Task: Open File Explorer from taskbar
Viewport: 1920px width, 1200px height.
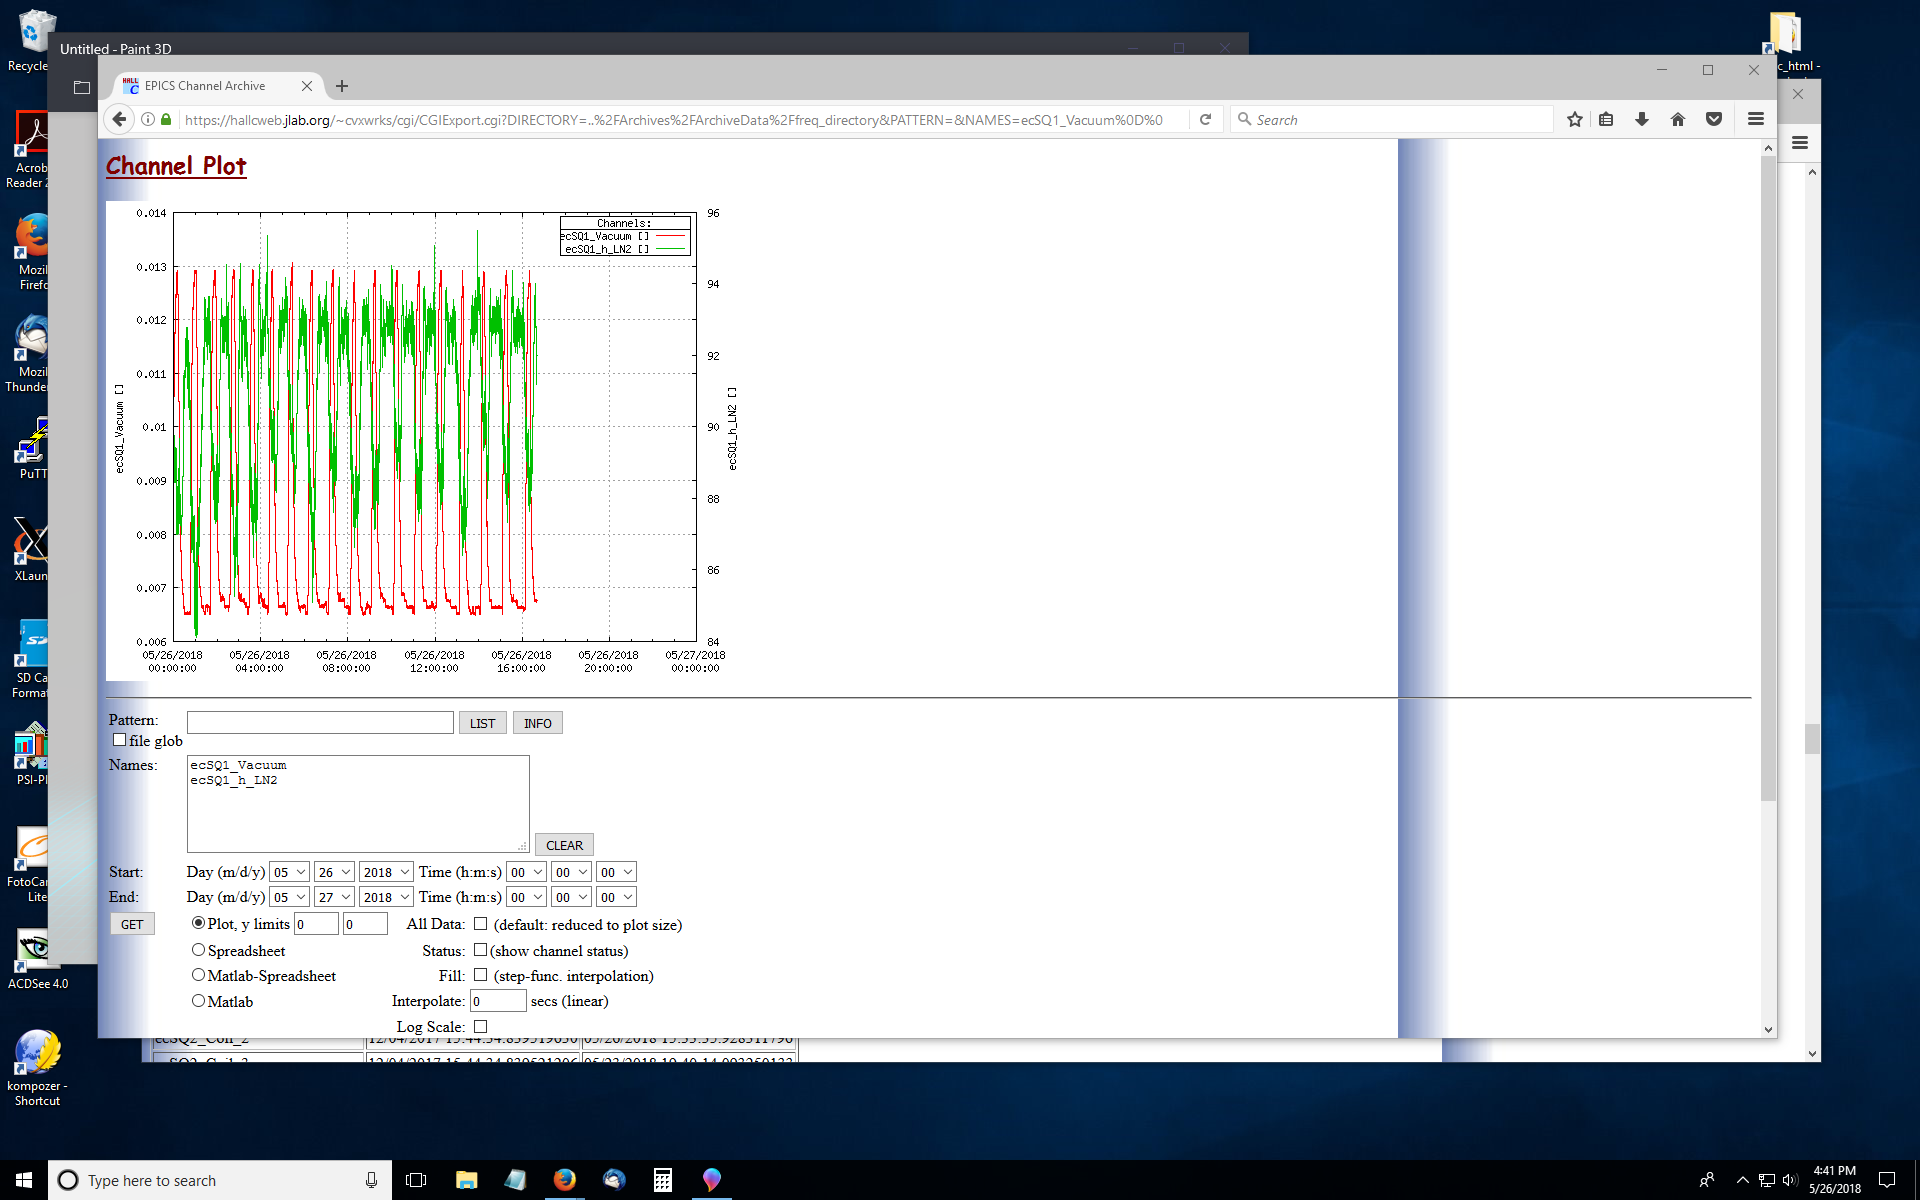Action: (466, 1180)
